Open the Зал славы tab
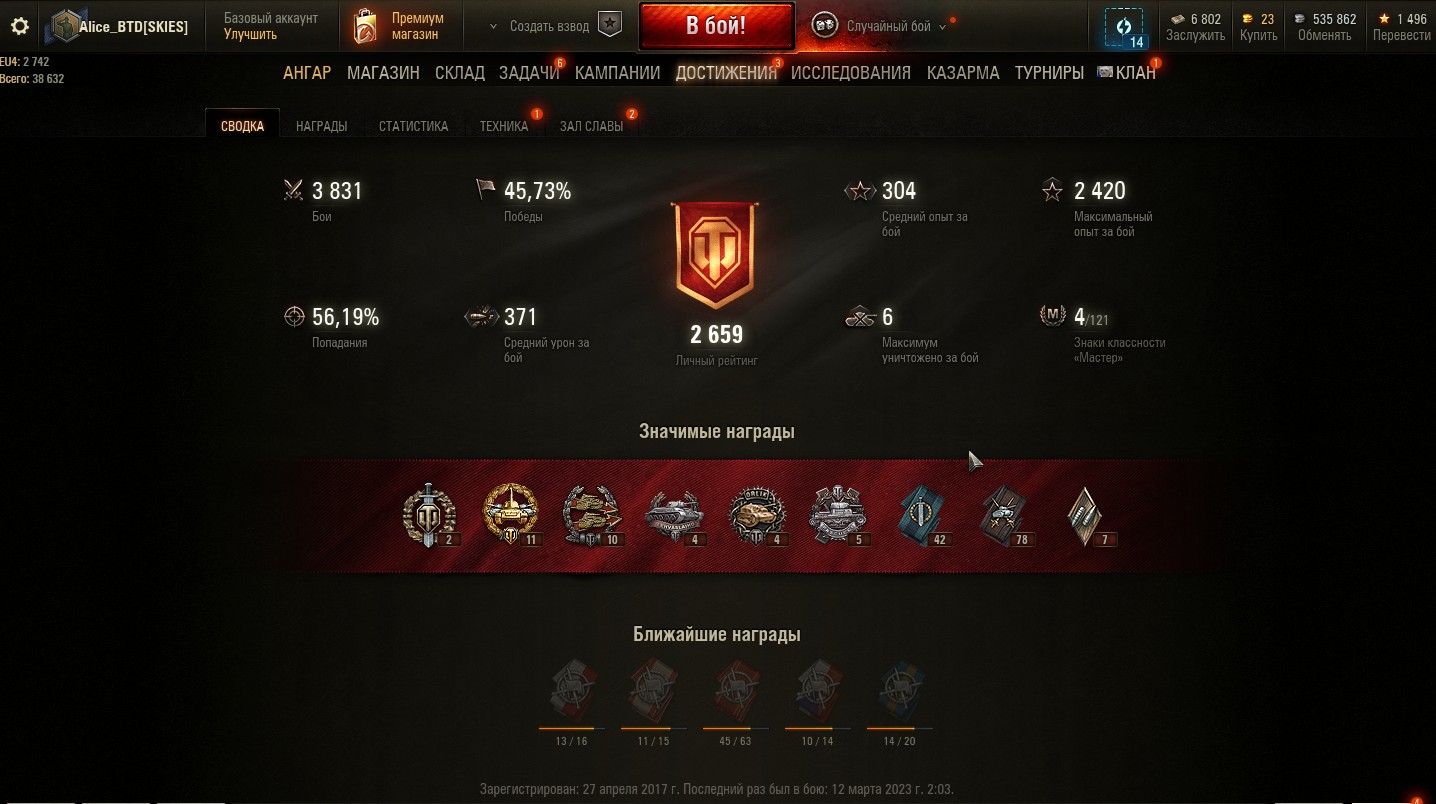The image size is (1436, 804). click(x=591, y=126)
